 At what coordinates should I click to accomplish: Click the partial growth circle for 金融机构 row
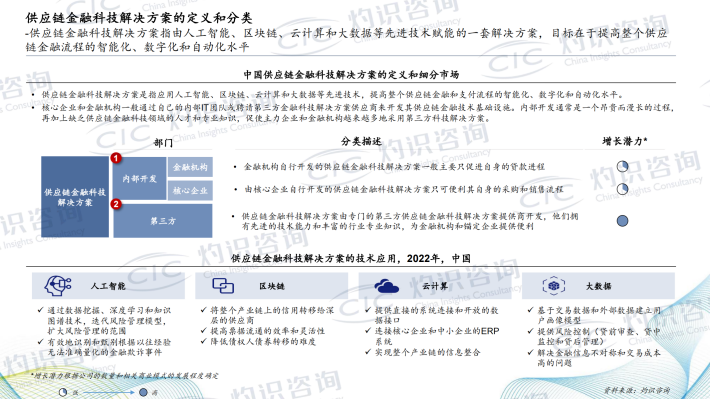[623, 166]
